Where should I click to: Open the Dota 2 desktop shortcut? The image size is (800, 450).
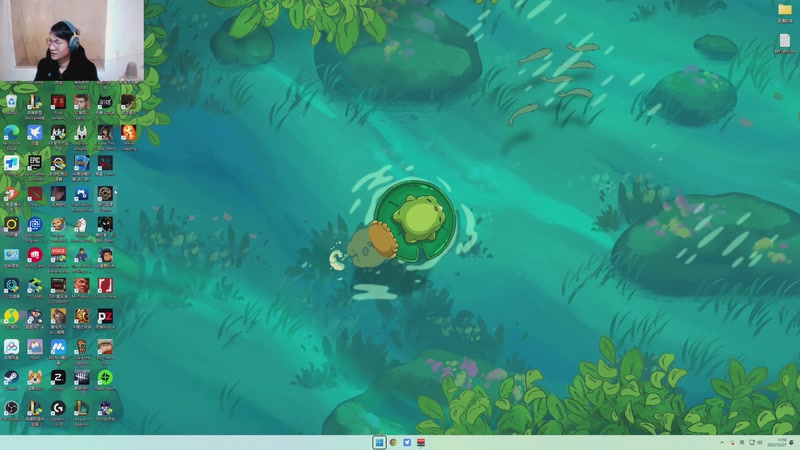pyautogui.click(x=35, y=194)
